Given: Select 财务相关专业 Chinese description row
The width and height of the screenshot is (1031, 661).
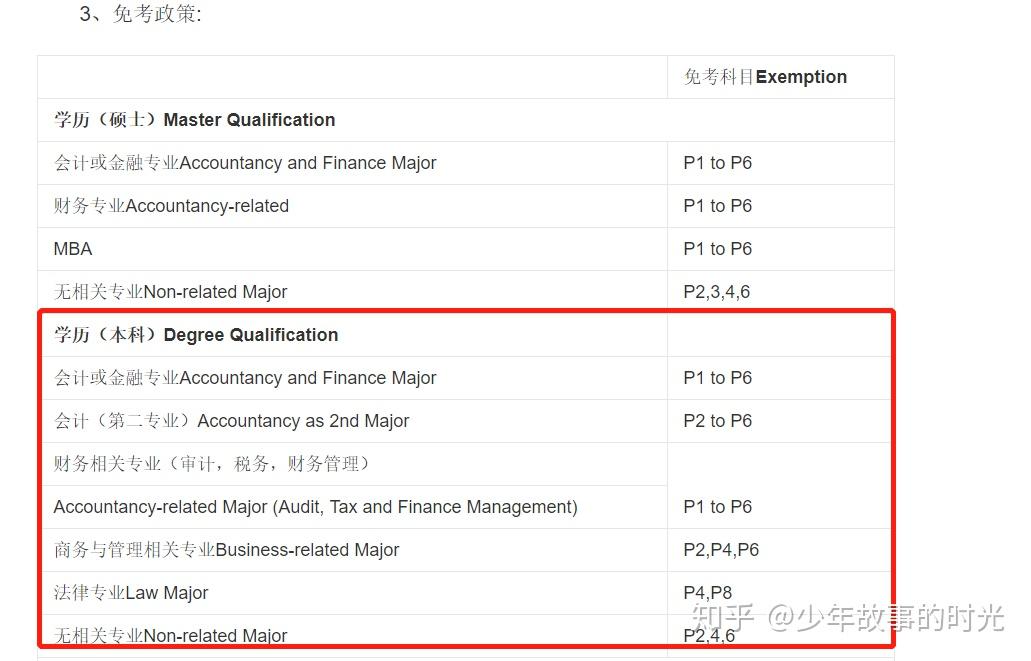Looking at the screenshot, I should coord(212,464).
